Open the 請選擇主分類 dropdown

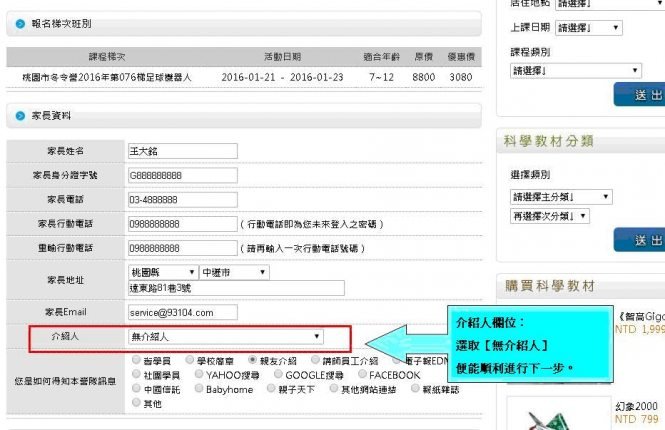549,196
